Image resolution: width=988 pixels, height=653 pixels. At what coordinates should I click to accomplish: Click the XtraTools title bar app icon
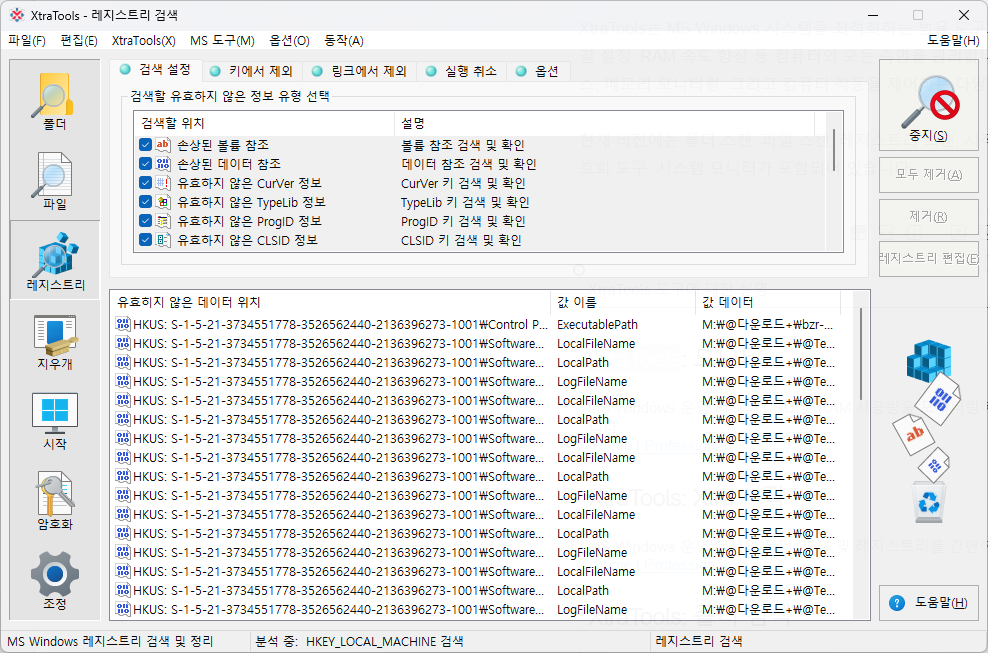point(17,14)
